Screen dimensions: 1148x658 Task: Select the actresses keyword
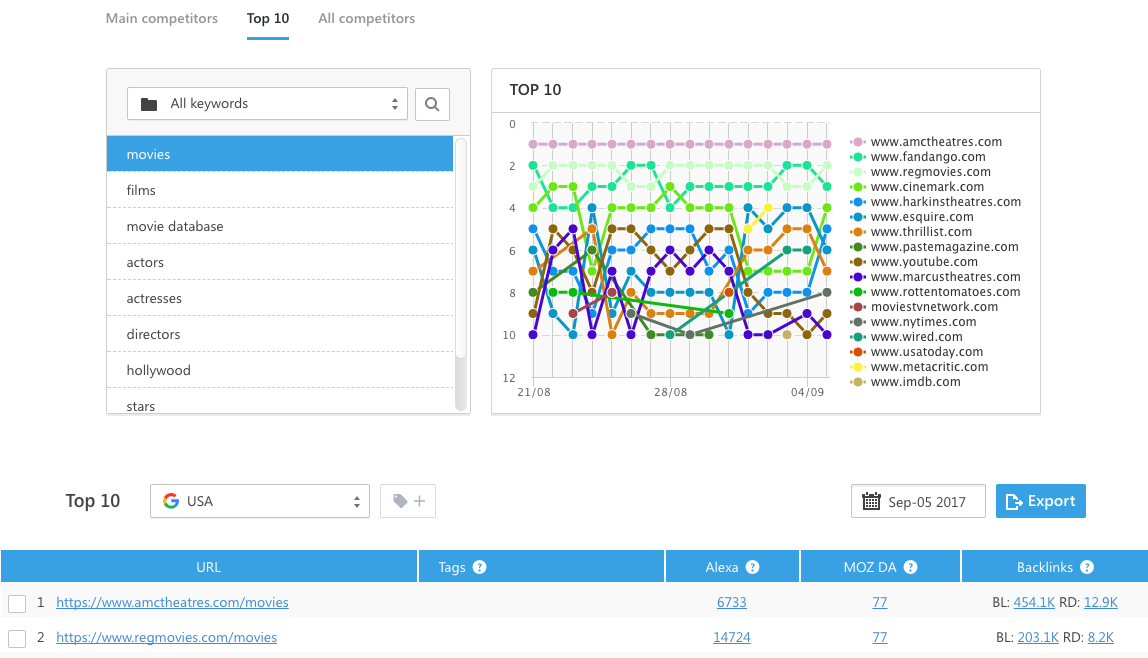tap(280, 298)
